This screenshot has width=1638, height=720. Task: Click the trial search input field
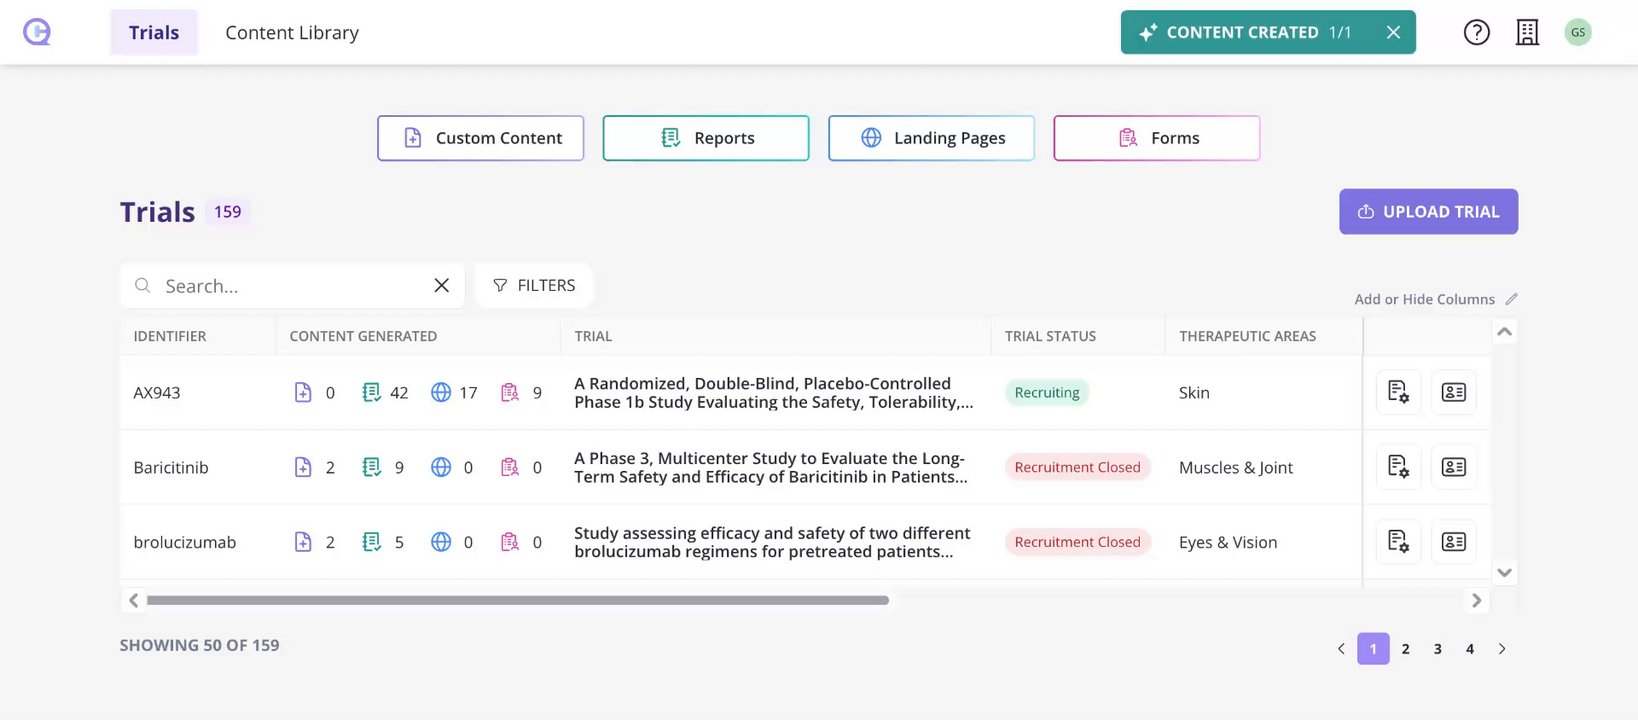(290, 286)
